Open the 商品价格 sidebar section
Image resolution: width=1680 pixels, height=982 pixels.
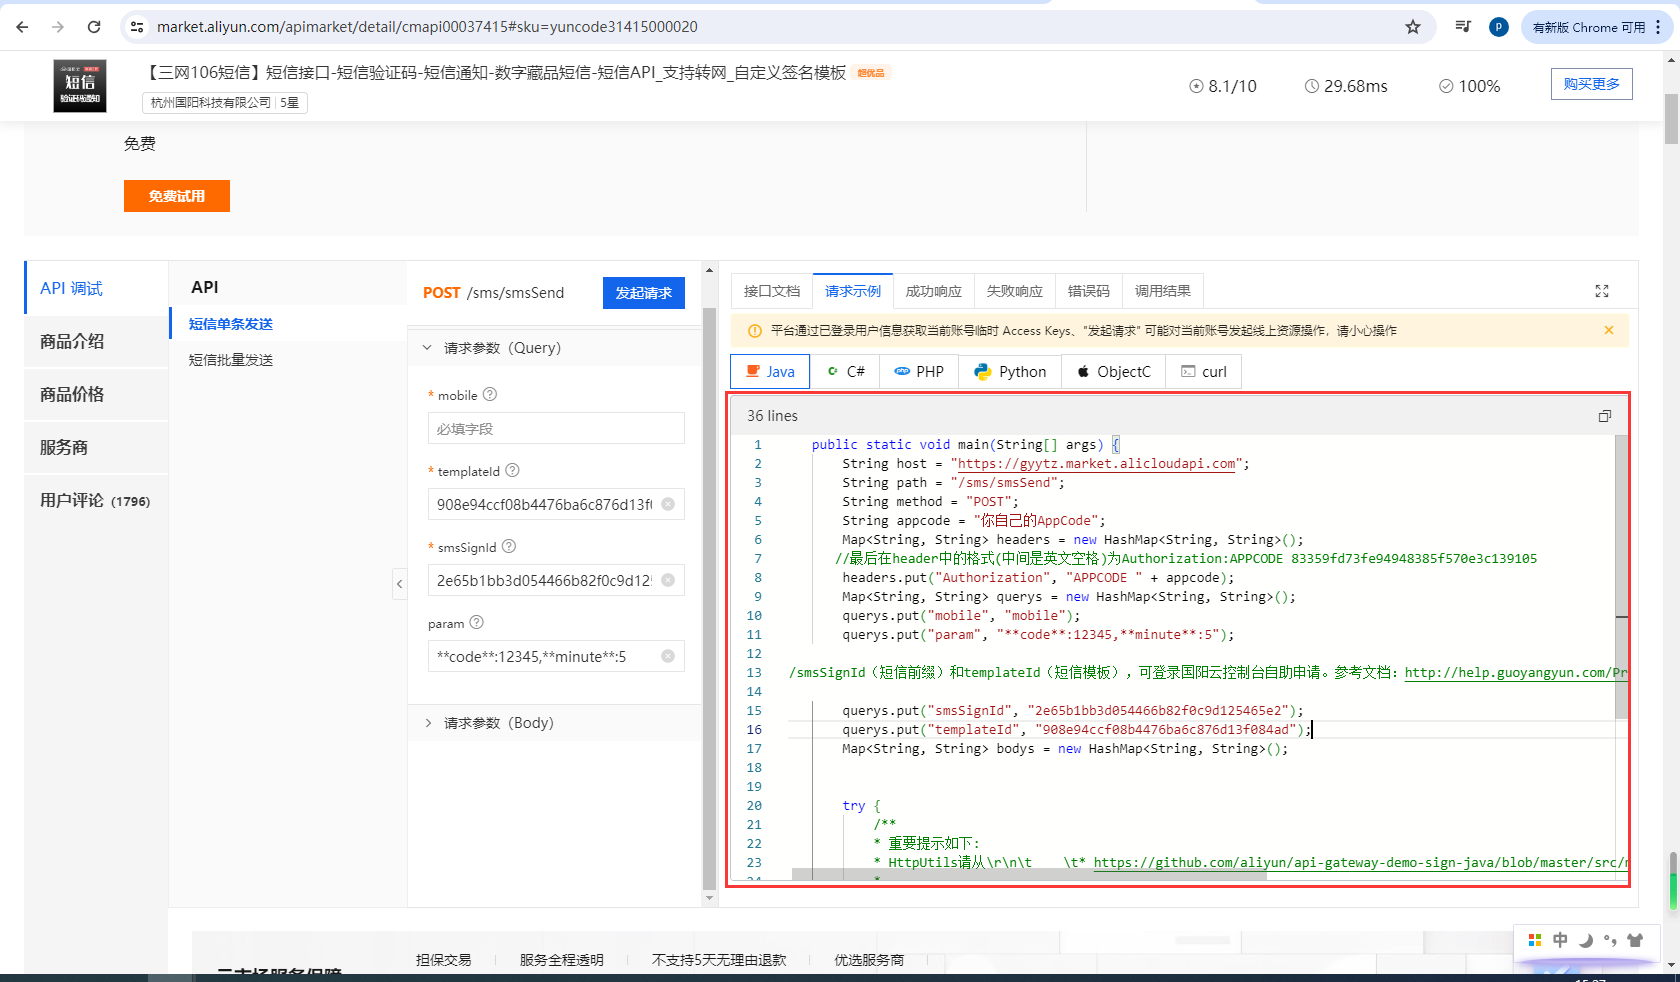tap(96, 394)
